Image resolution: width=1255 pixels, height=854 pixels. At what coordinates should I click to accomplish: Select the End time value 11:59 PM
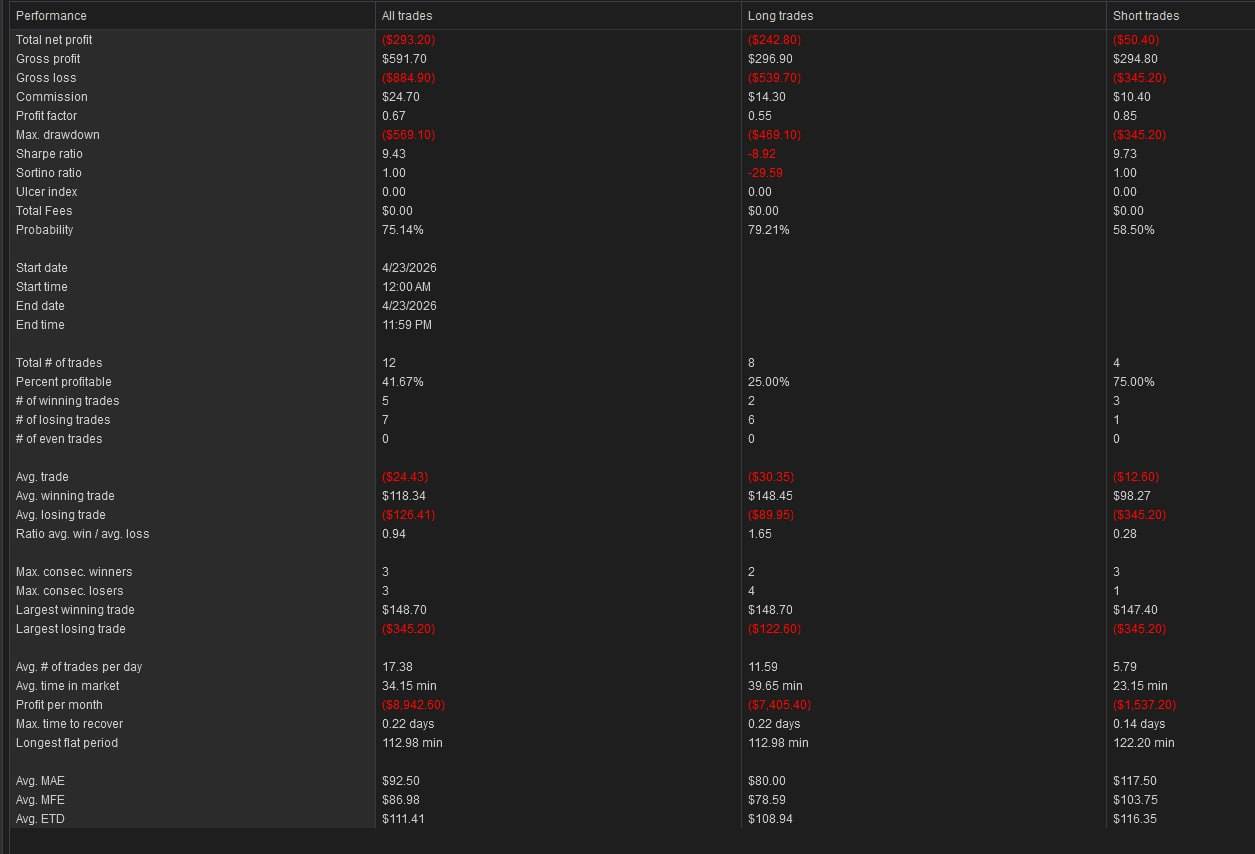point(406,325)
